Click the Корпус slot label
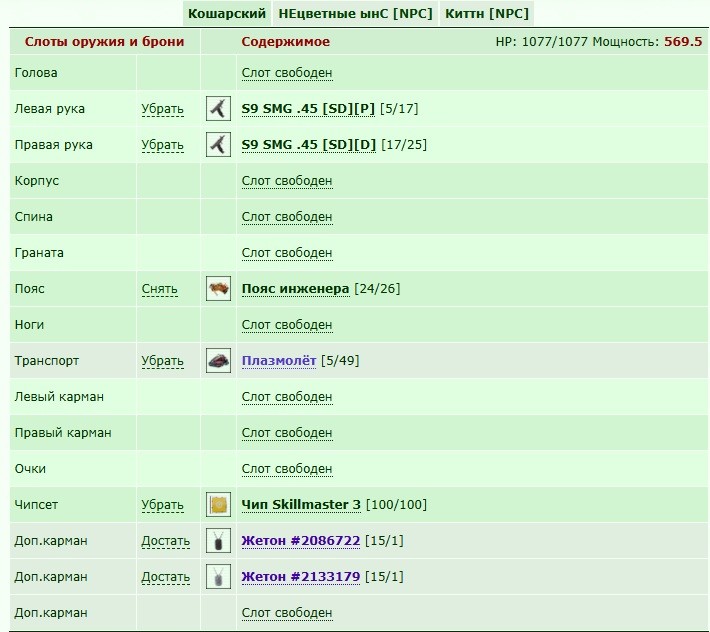Image resolution: width=710 pixels, height=632 pixels. tap(37, 181)
